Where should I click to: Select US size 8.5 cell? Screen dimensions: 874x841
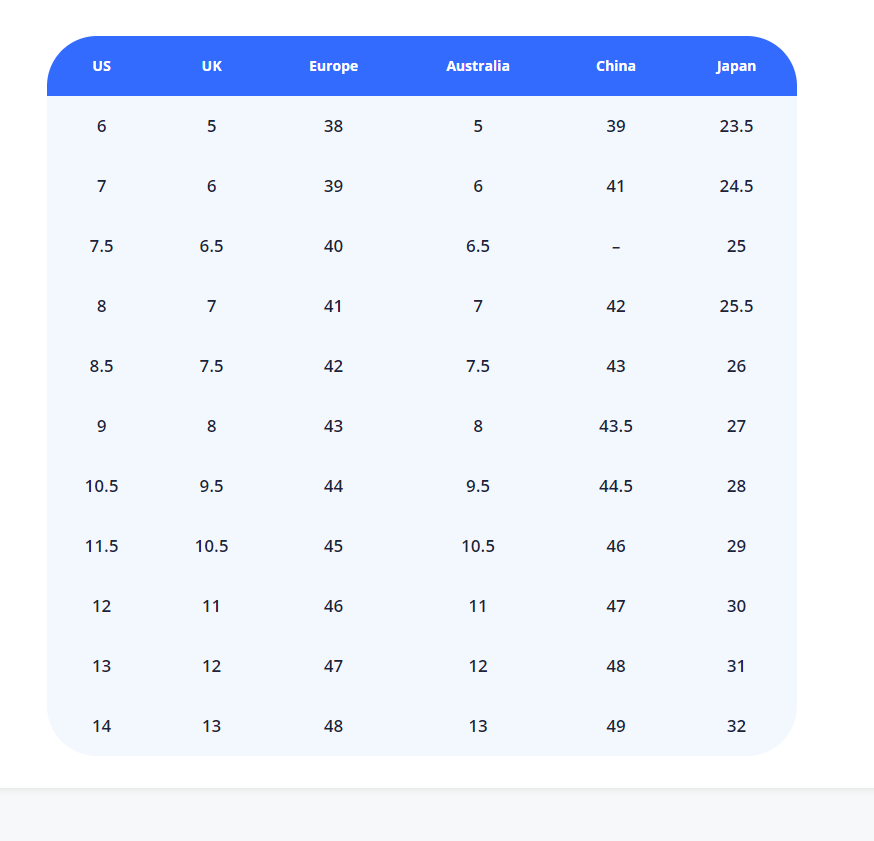pyautogui.click(x=101, y=366)
